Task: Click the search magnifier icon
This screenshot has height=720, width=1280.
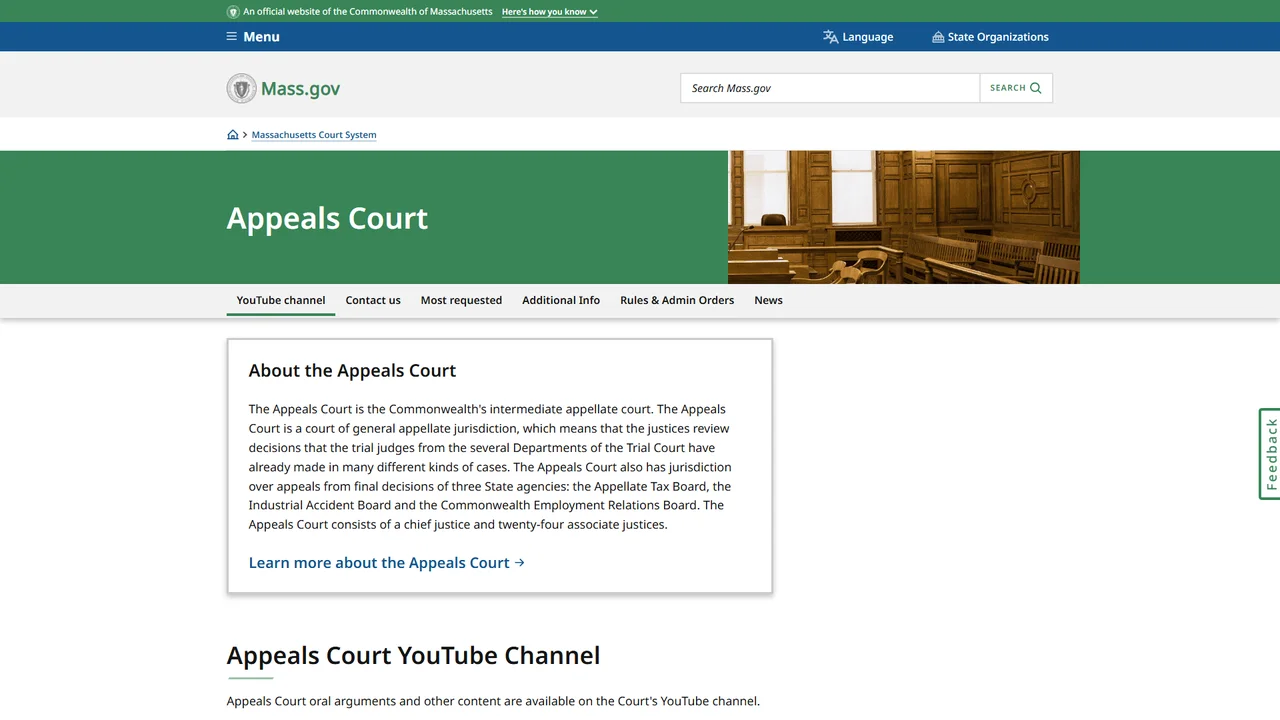Action: tap(1036, 88)
